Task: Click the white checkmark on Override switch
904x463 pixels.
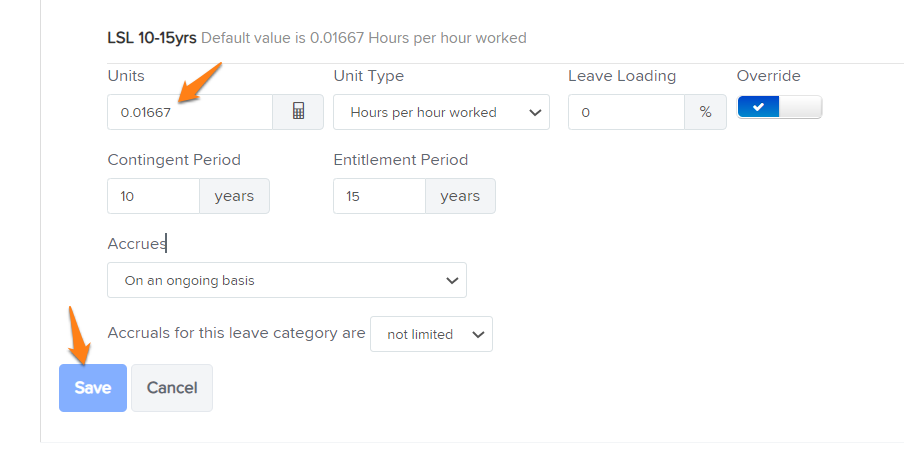Action: click(x=758, y=107)
